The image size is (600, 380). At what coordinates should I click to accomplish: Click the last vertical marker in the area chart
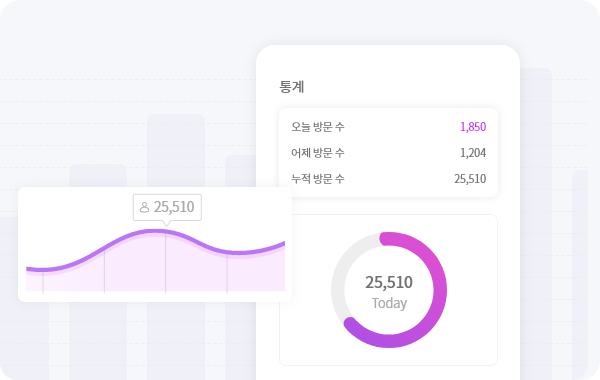[x=227, y=274]
